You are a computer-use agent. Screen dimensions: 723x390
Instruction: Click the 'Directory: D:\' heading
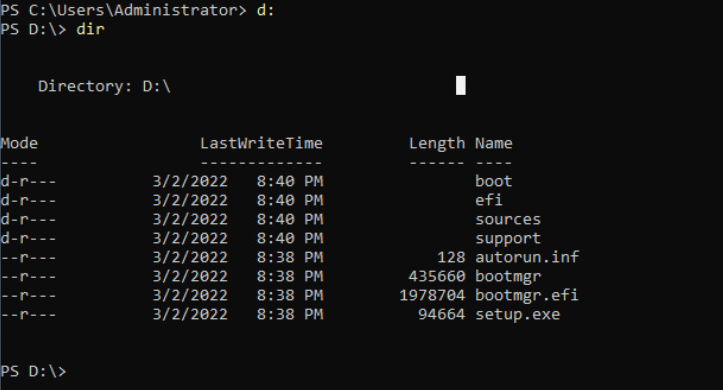[x=104, y=86]
